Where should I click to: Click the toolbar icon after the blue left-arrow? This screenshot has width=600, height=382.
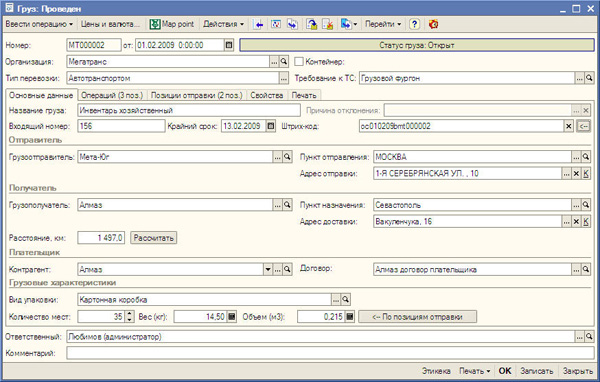point(276,24)
